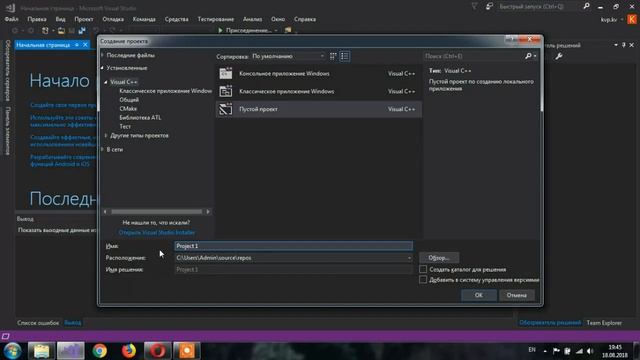Open the 'Правка' menu
The image size is (640, 360).
pos(37,19)
